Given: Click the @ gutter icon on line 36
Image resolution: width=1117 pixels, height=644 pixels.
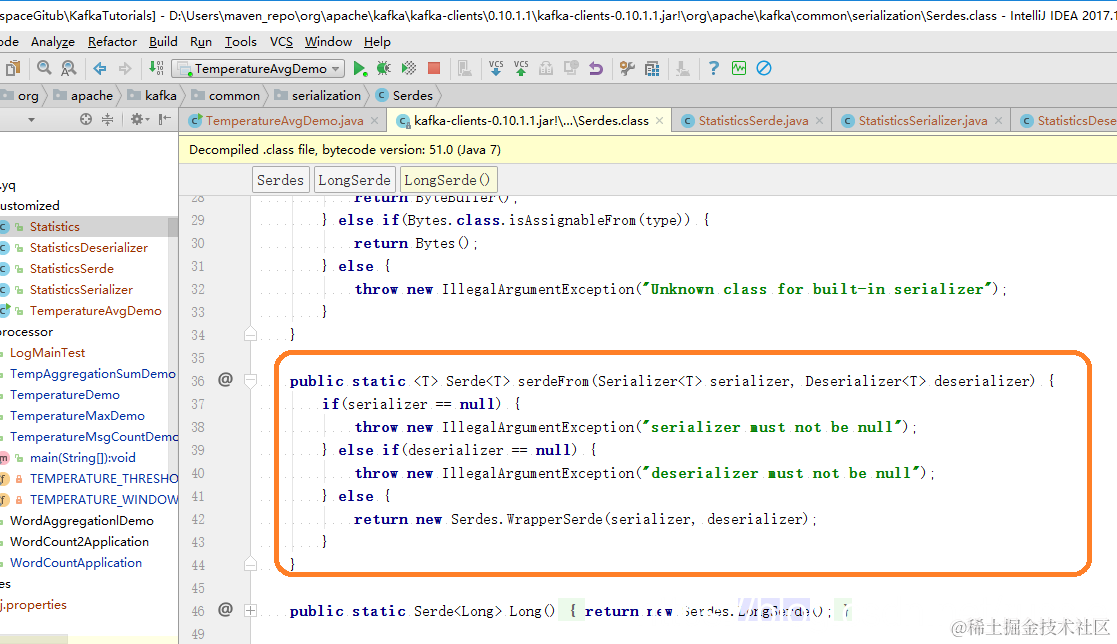Looking at the screenshot, I should click(x=225, y=380).
